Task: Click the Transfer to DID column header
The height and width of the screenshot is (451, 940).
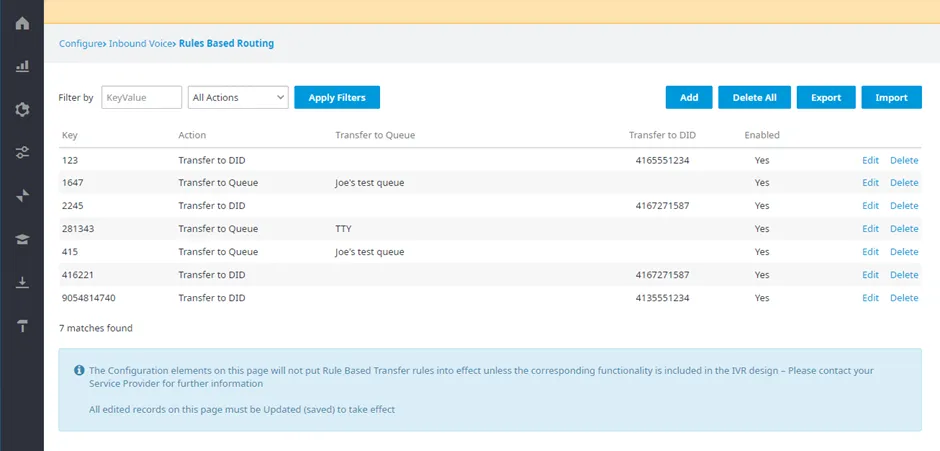Action: (662, 135)
